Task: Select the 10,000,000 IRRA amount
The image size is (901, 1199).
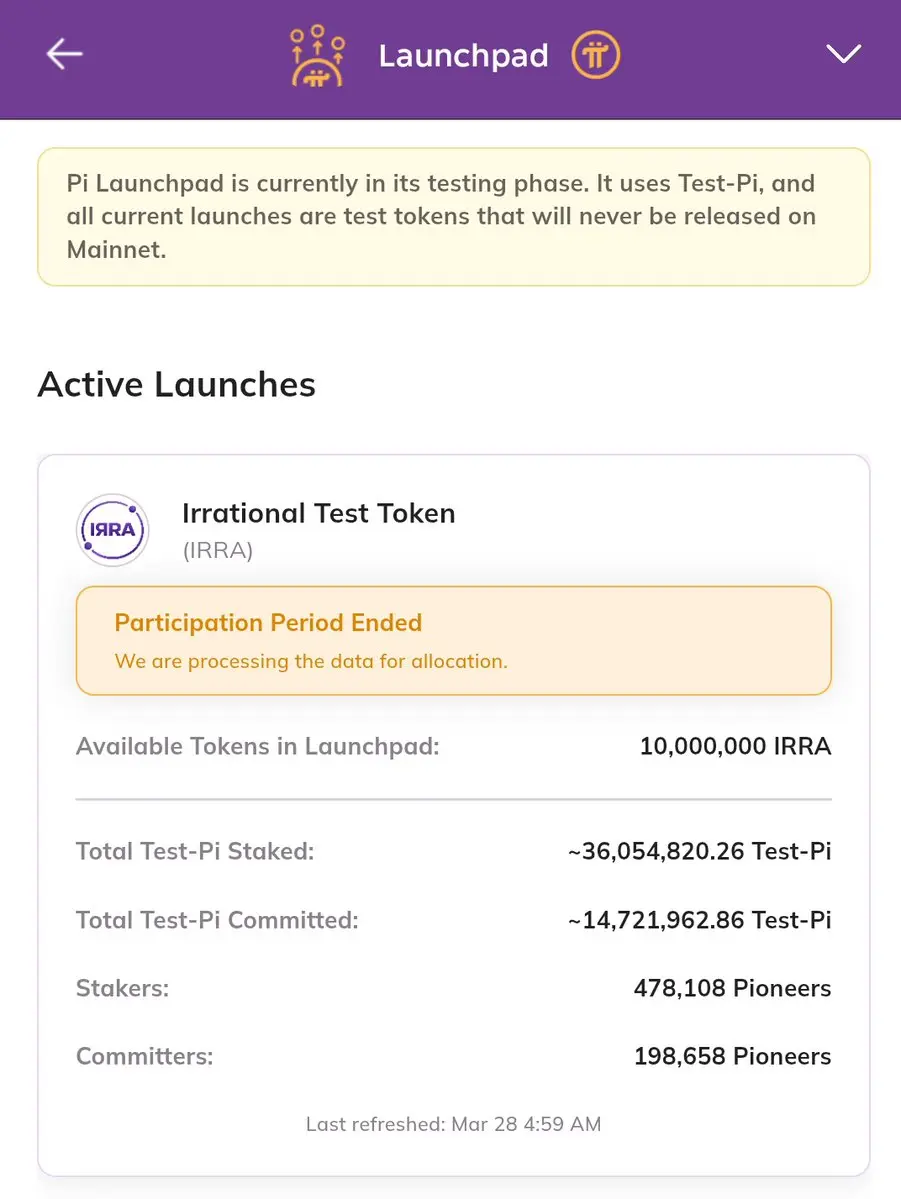Action: pyautogui.click(x=735, y=746)
